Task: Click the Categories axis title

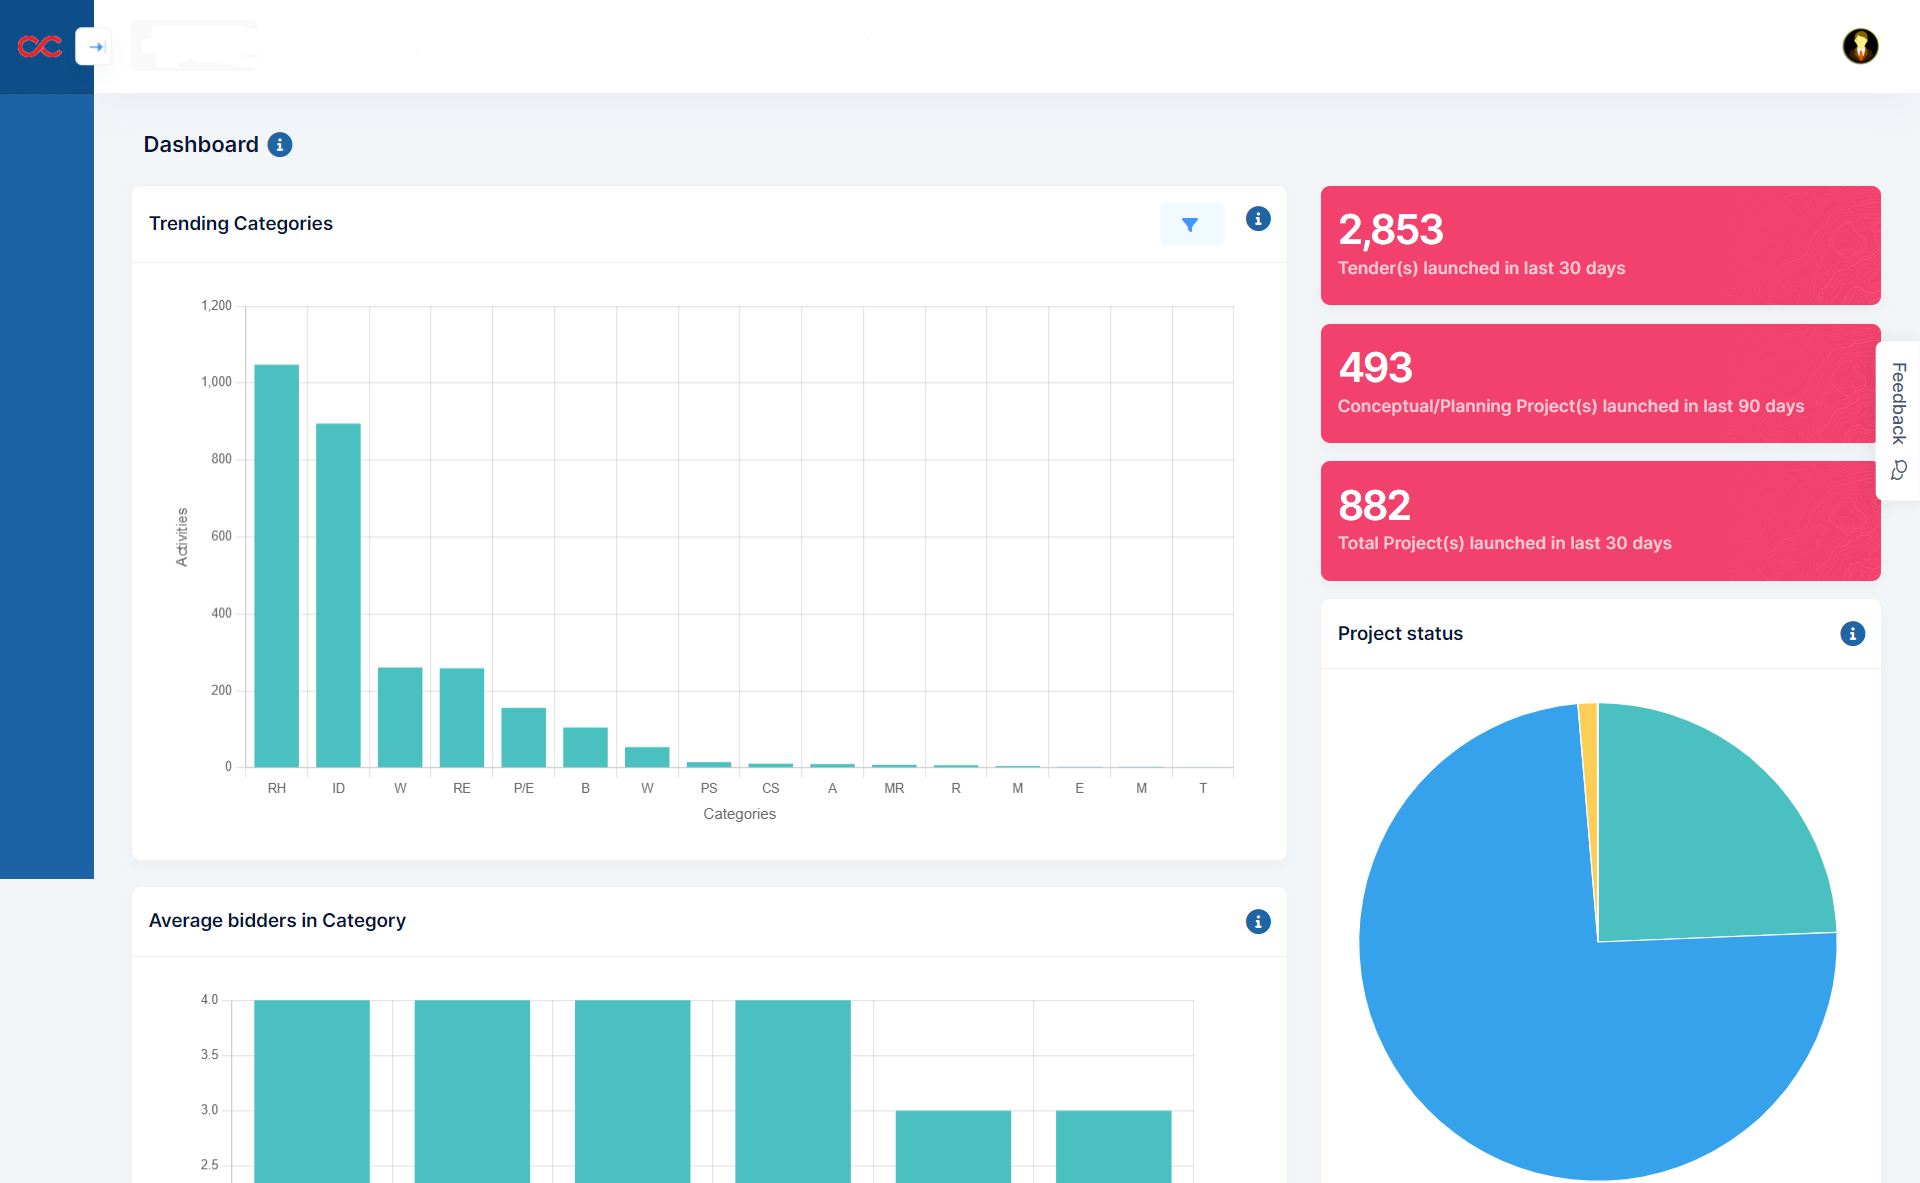Action: pyautogui.click(x=739, y=814)
